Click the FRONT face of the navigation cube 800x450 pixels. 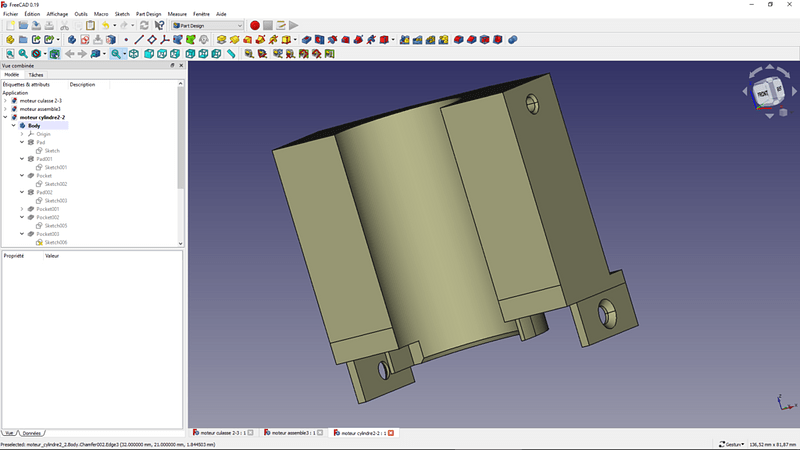(763, 94)
